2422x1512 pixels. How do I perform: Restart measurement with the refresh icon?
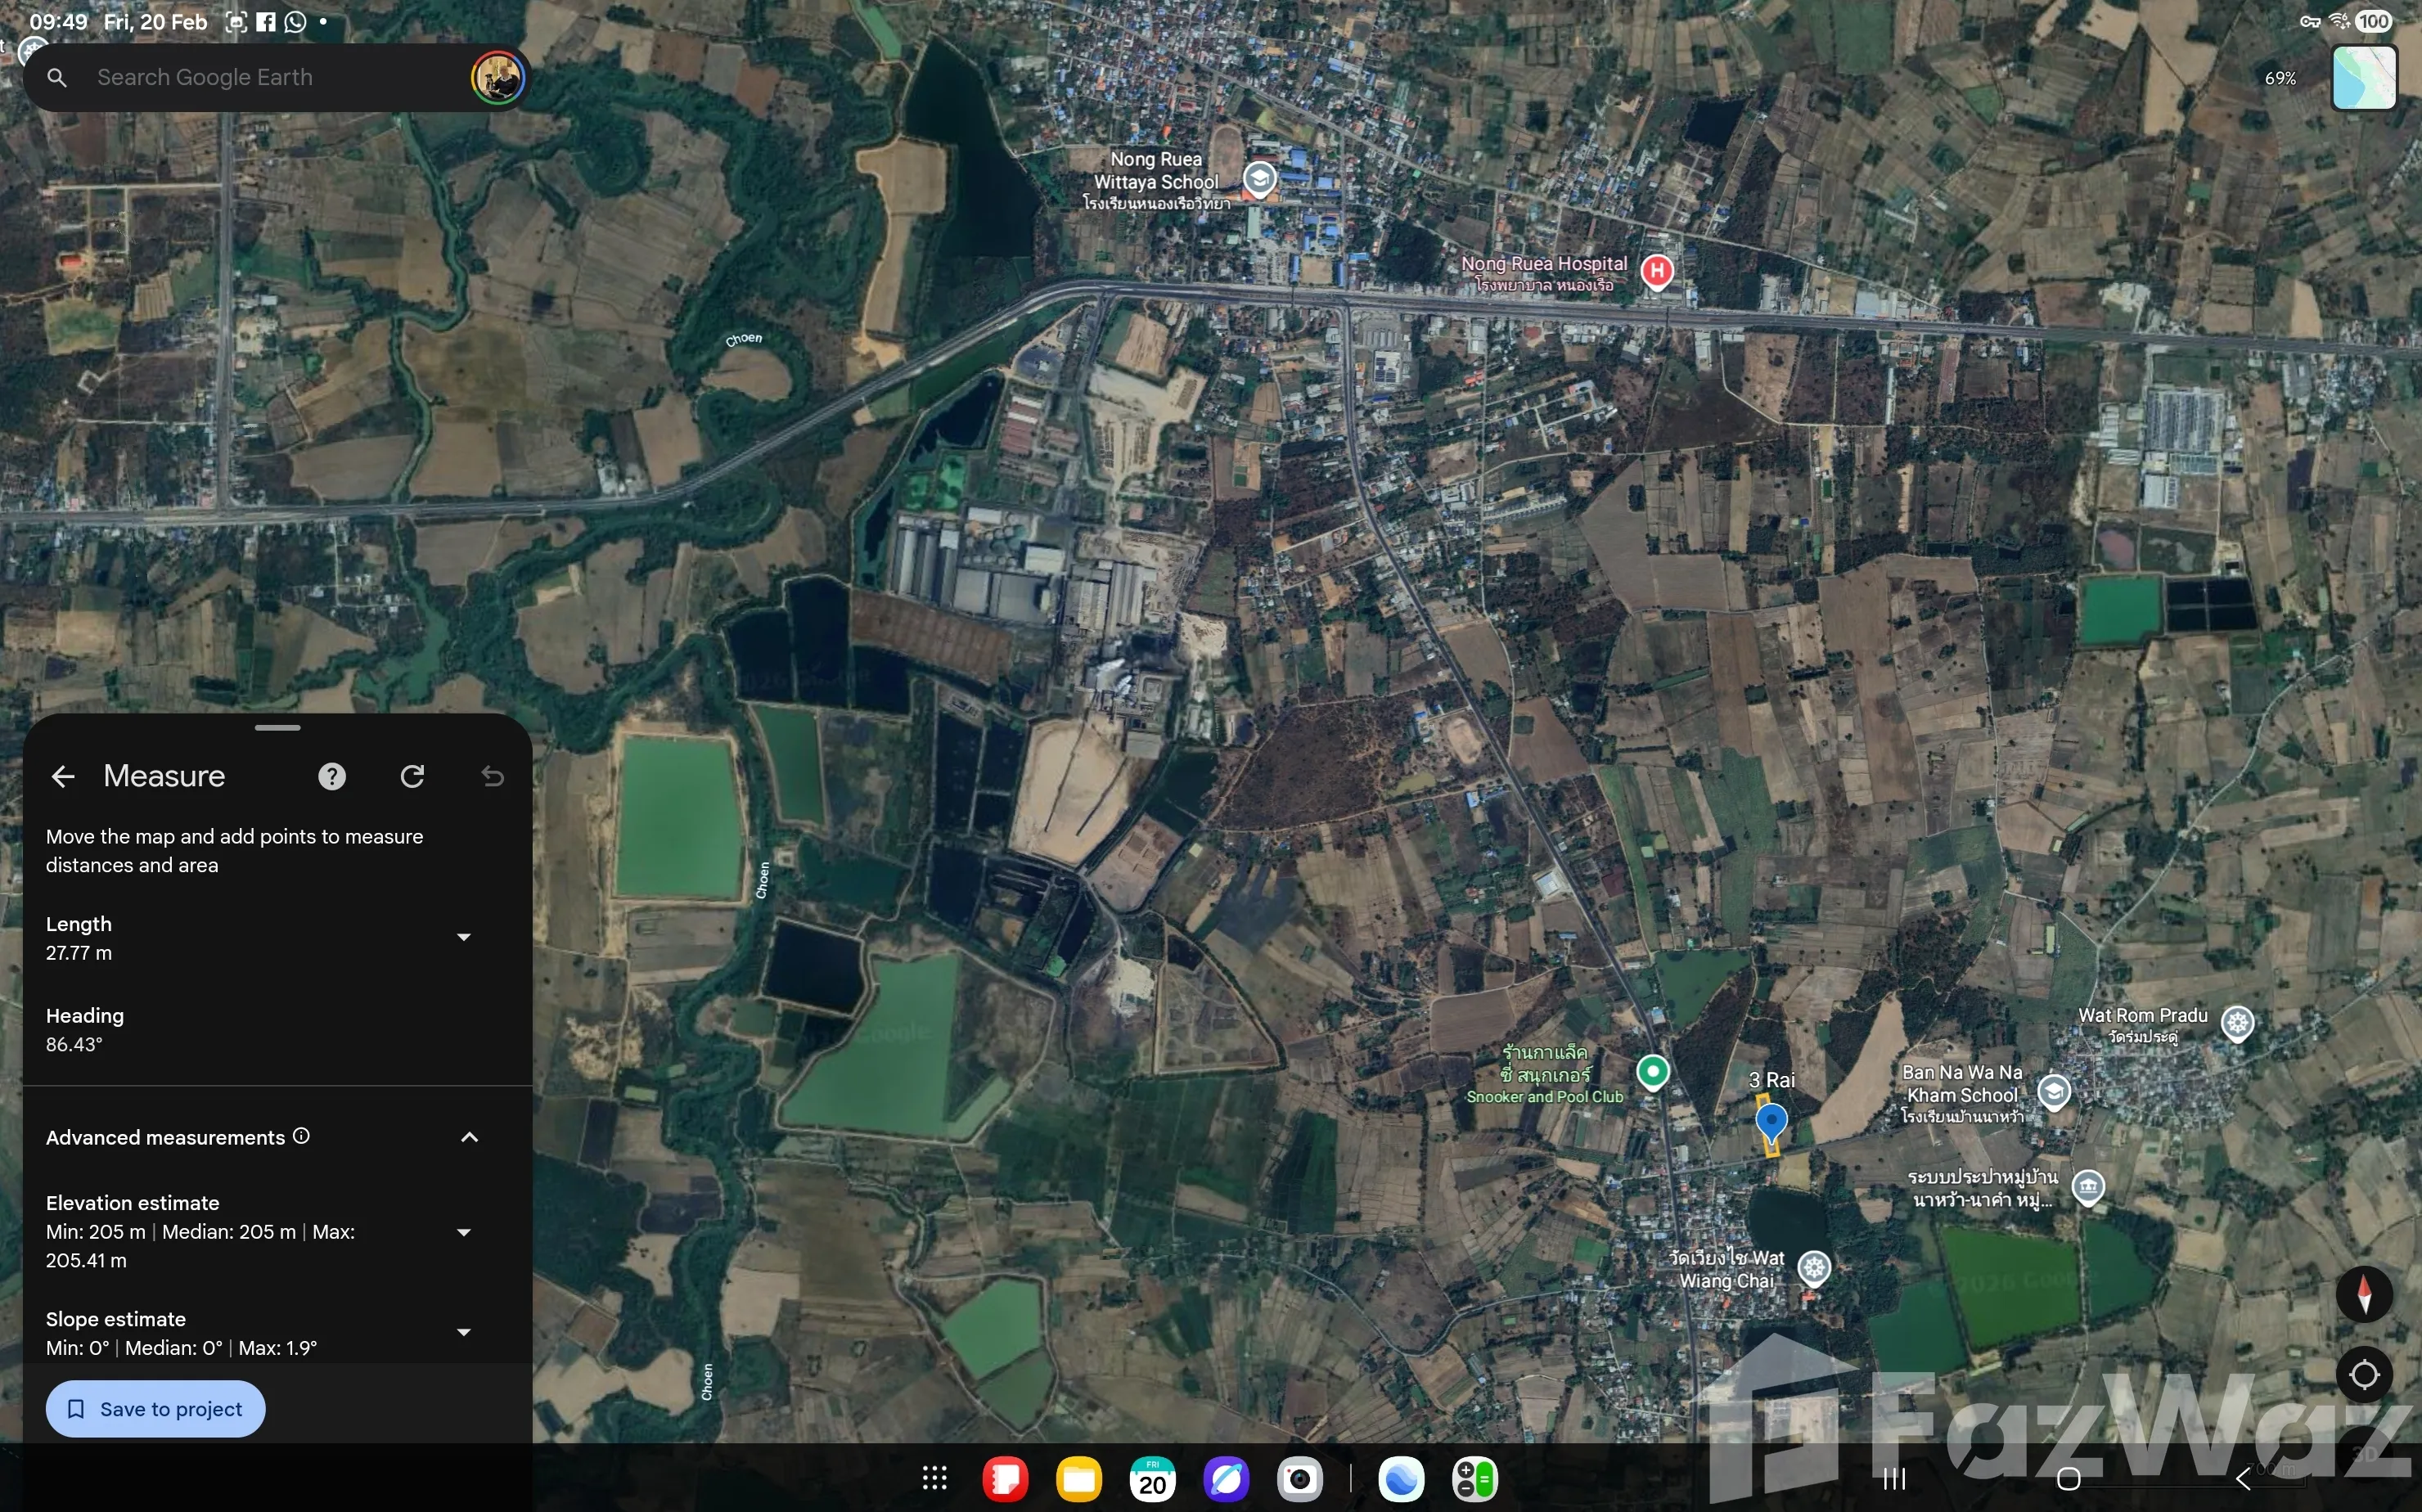[413, 777]
